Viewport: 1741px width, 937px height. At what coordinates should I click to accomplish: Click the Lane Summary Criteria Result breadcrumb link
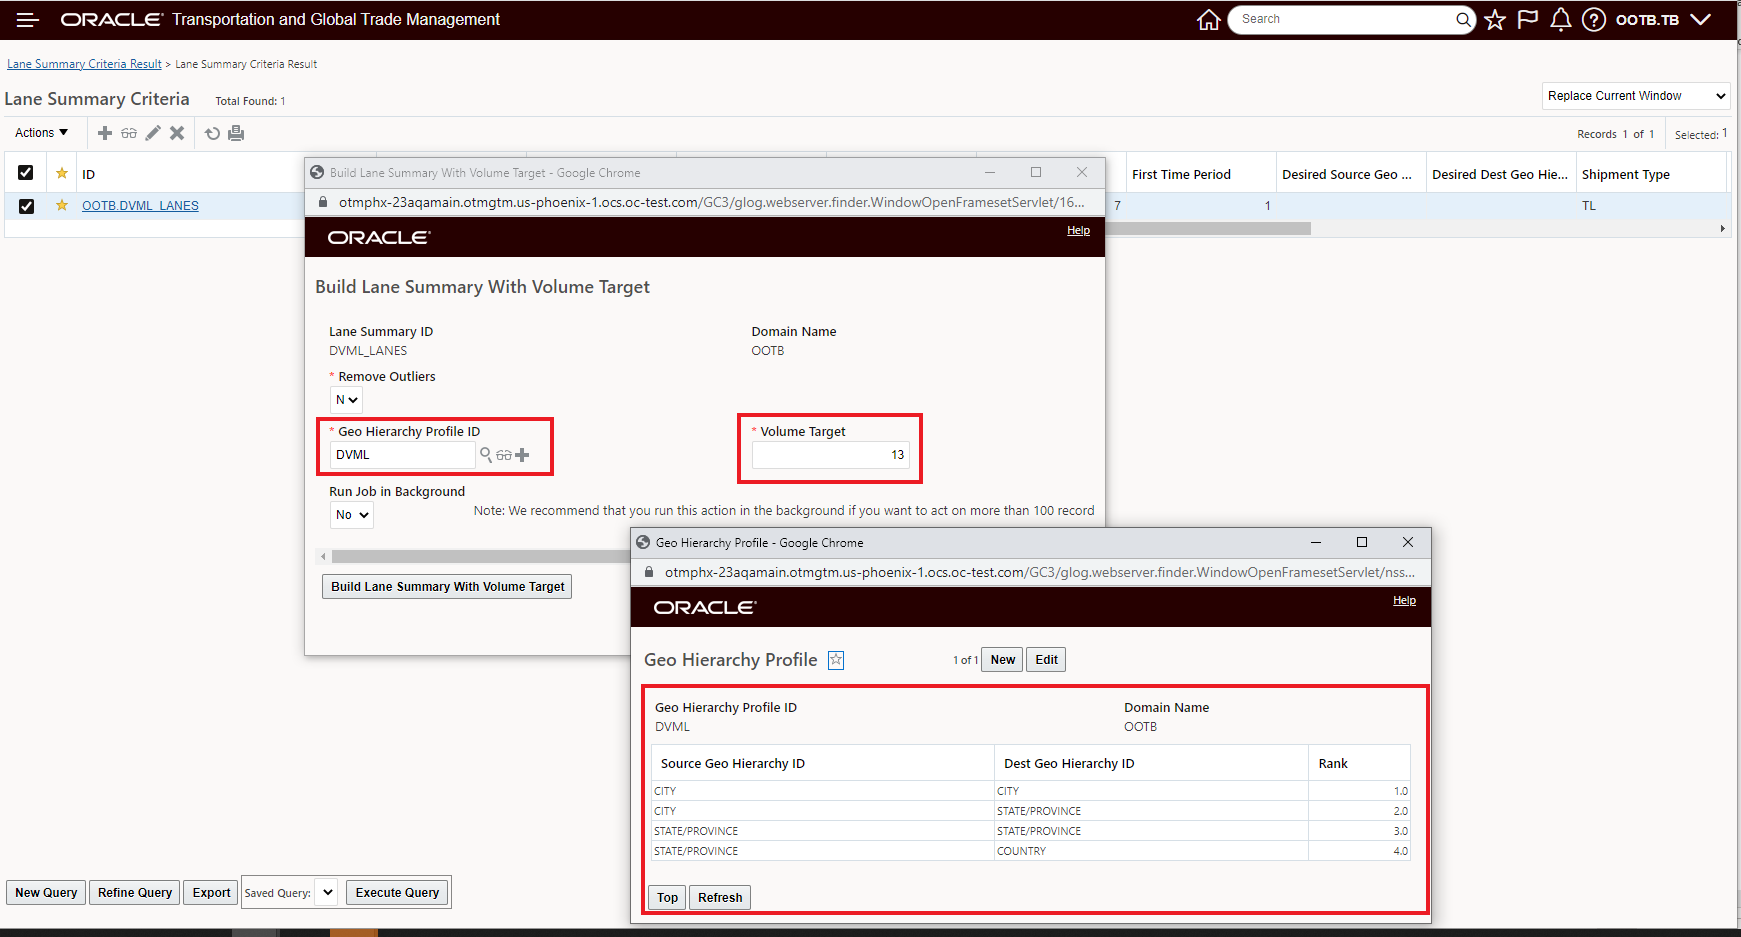tap(84, 64)
